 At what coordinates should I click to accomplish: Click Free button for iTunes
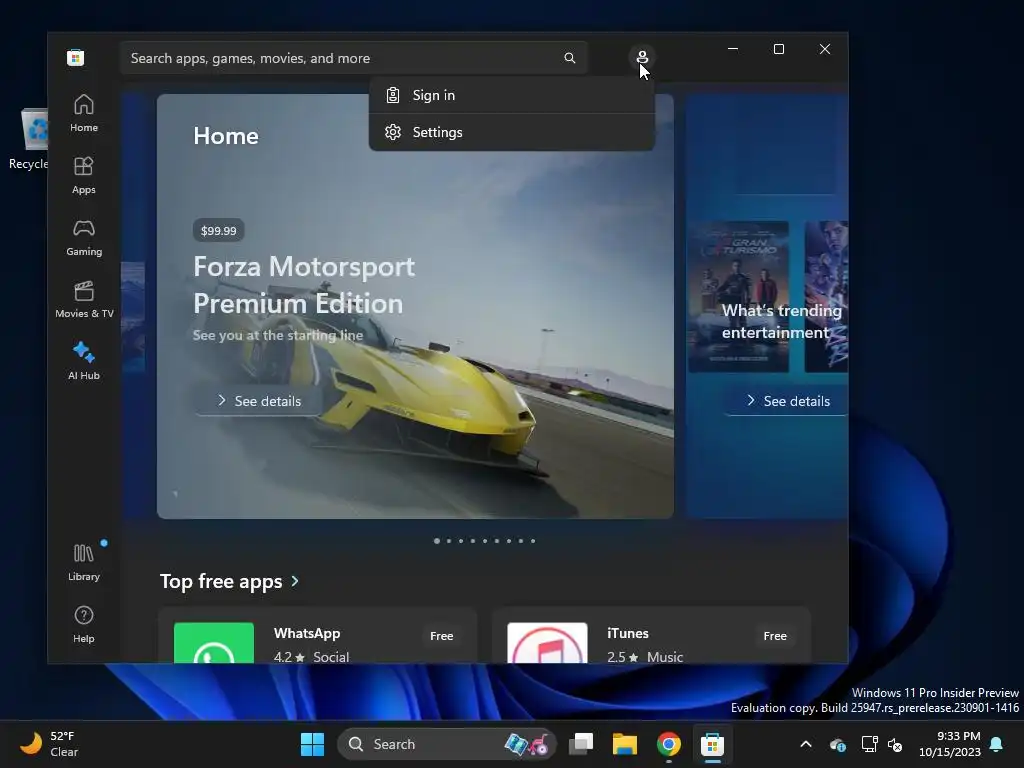coord(775,635)
